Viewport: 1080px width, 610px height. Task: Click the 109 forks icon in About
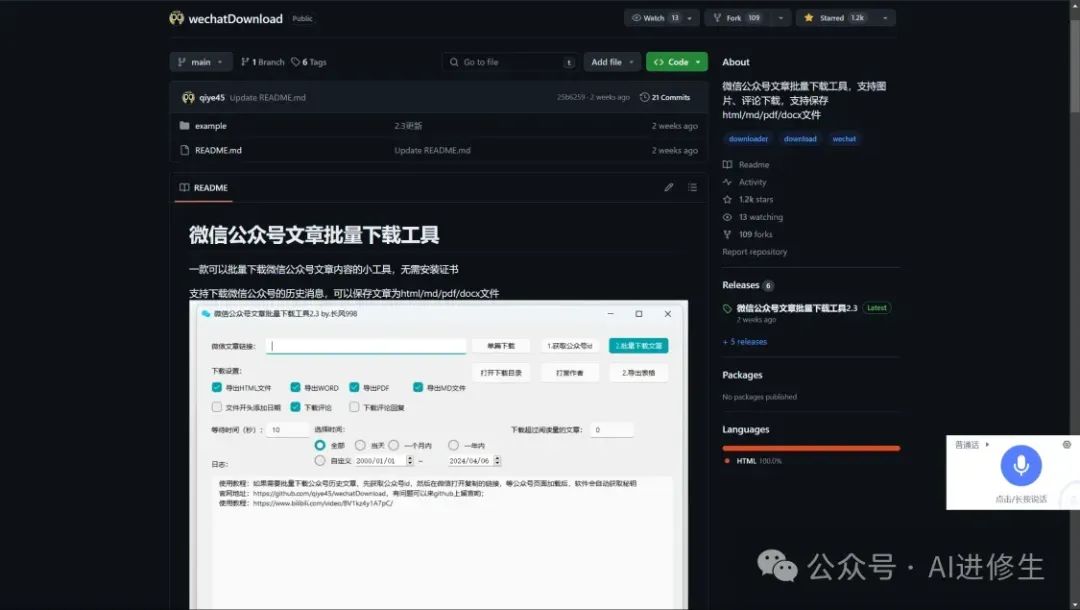coord(727,235)
